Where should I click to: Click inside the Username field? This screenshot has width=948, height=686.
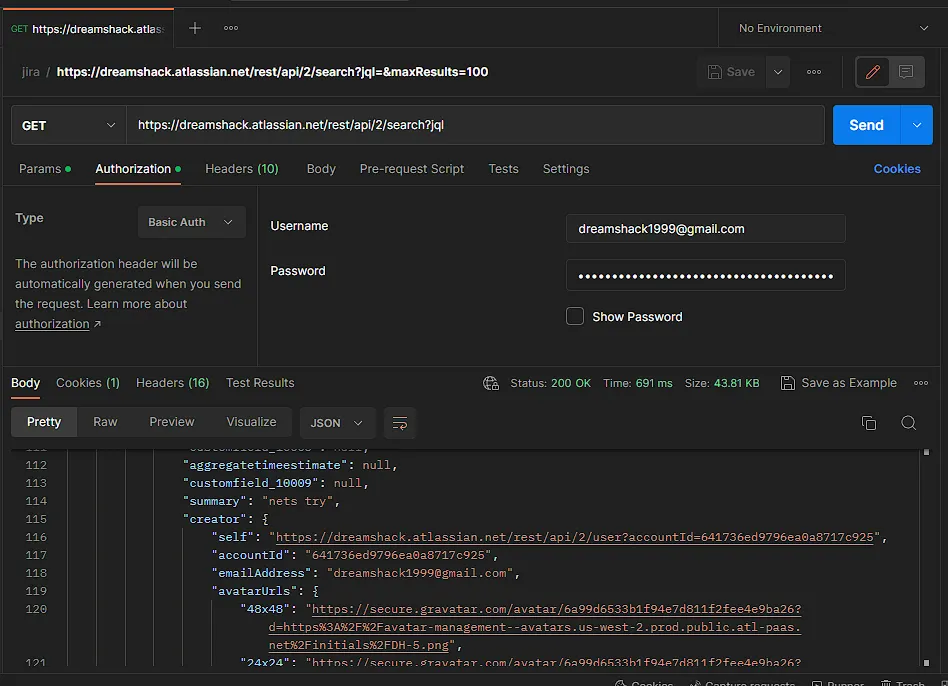pyautogui.click(x=705, y=229)
